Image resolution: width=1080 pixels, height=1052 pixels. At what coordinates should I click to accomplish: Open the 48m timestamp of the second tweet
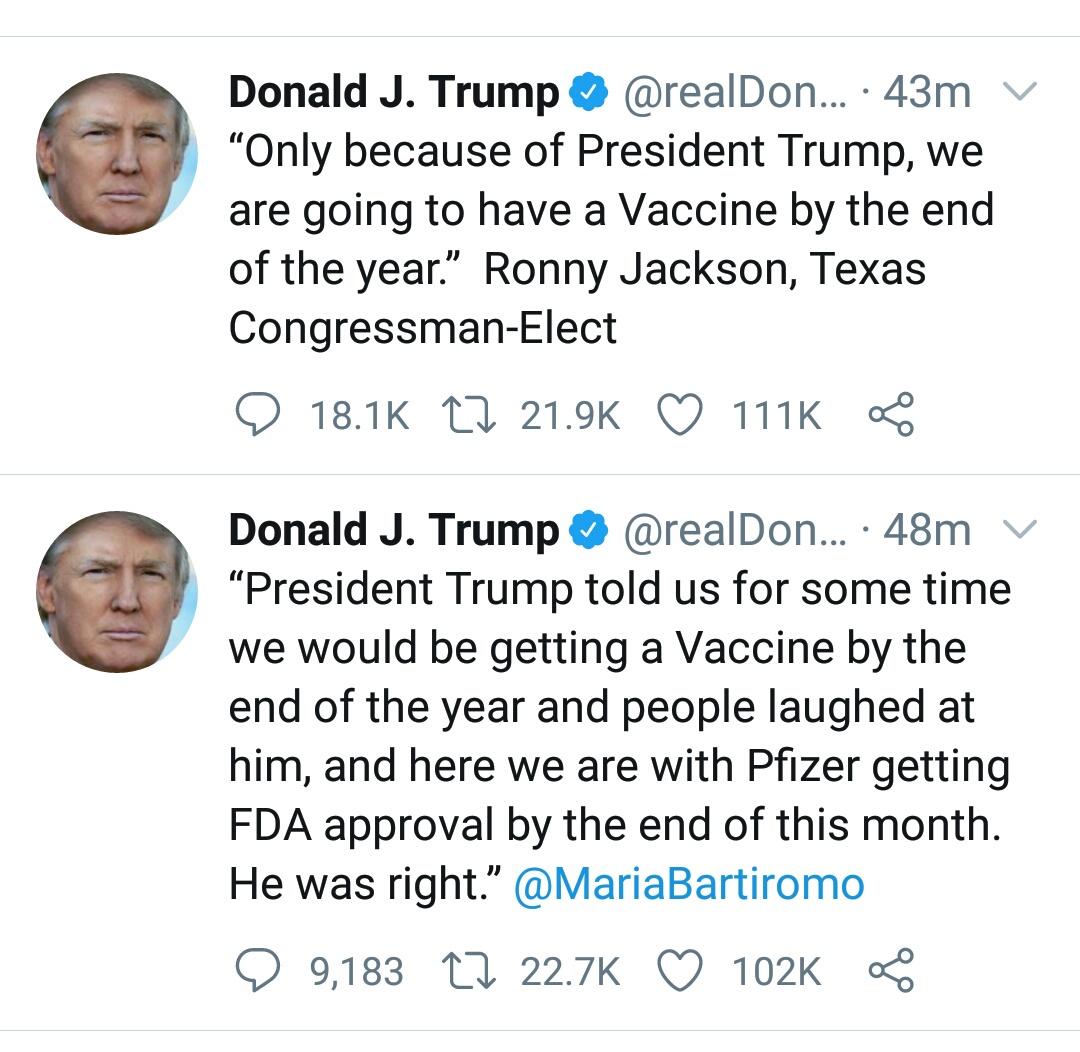pyautogui.click(x=927, y=530)
